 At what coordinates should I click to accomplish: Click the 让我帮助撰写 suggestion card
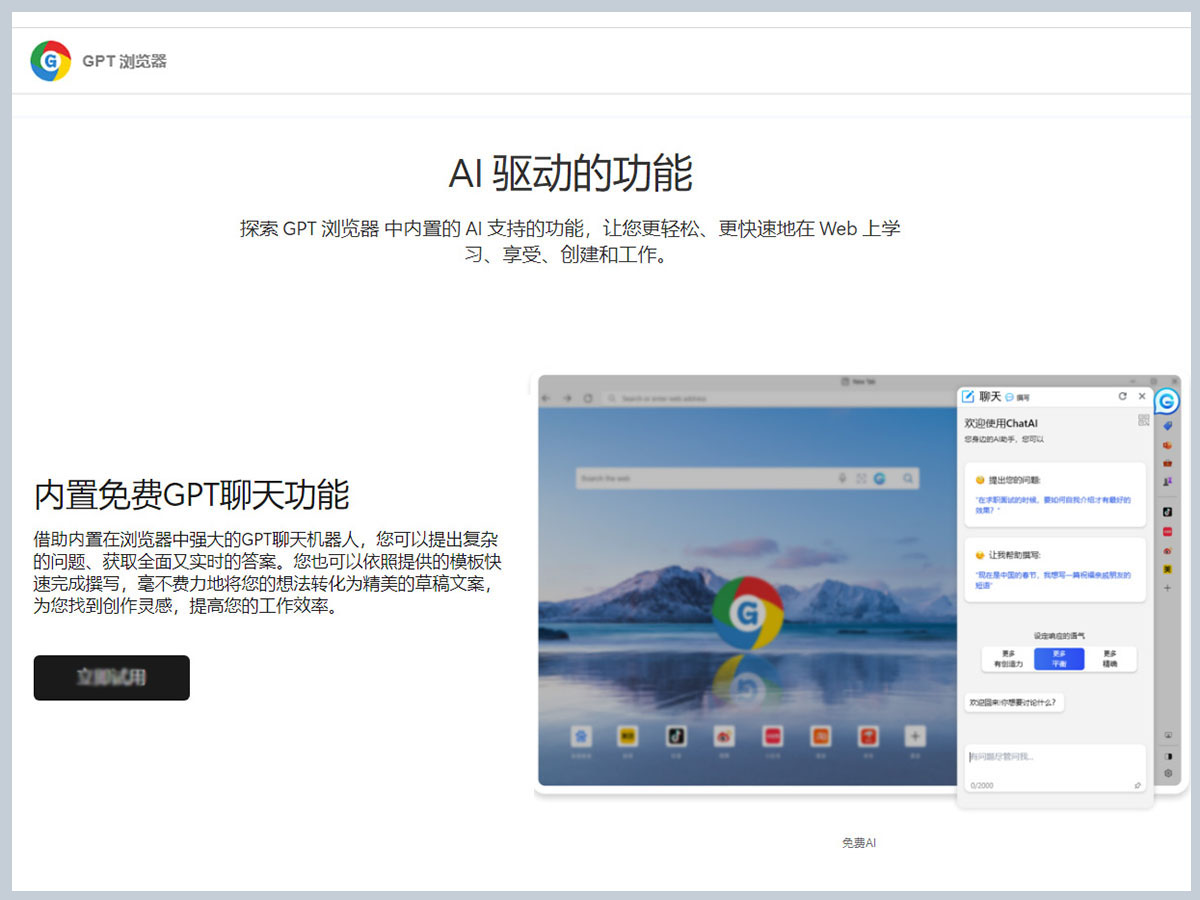click(x=1055, y=570)
